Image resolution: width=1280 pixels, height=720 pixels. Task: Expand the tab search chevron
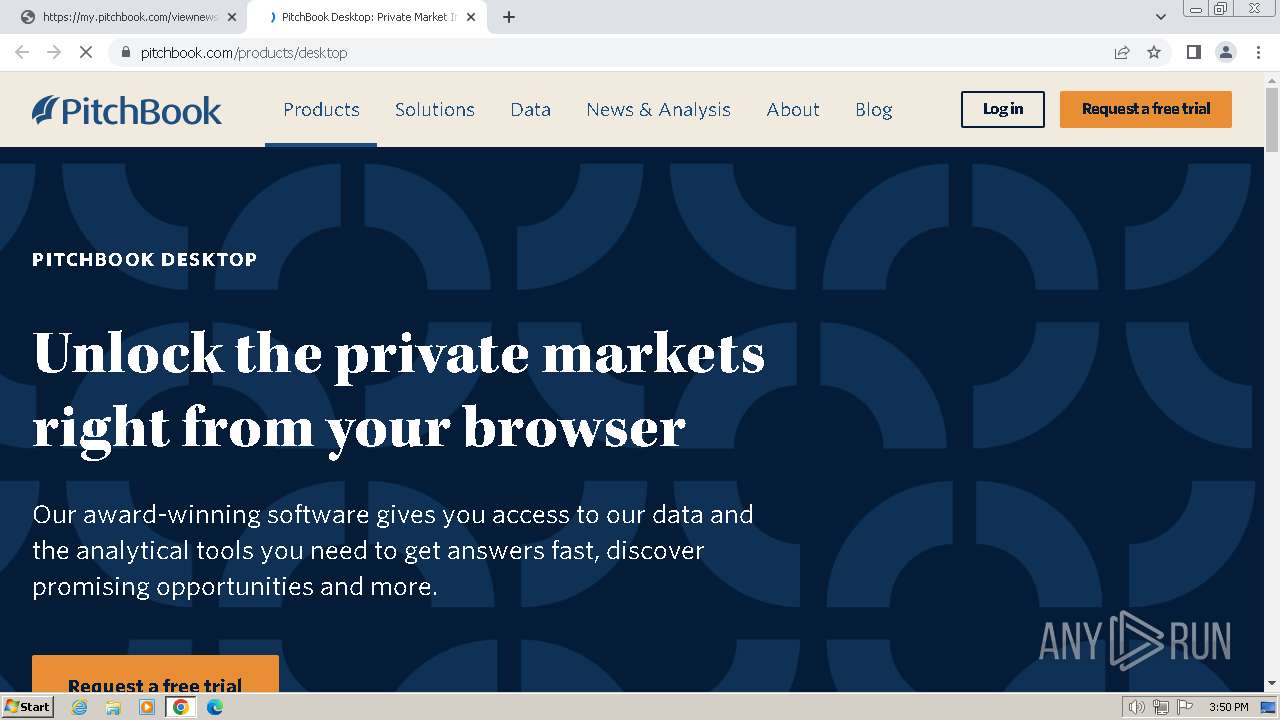click(1161, 17)
